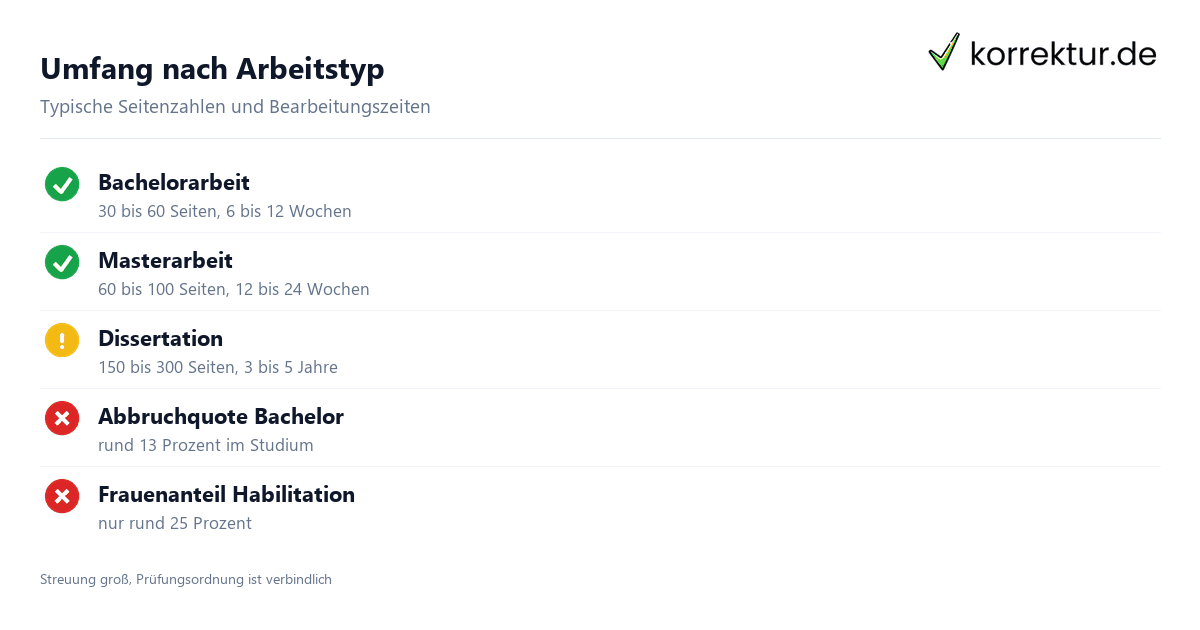Click the text '60 bis 100 Seiten, 12 bis 24 Wochen'
Image resolution: width=1200 pixels, height=630 pixels.
point(234,289)
